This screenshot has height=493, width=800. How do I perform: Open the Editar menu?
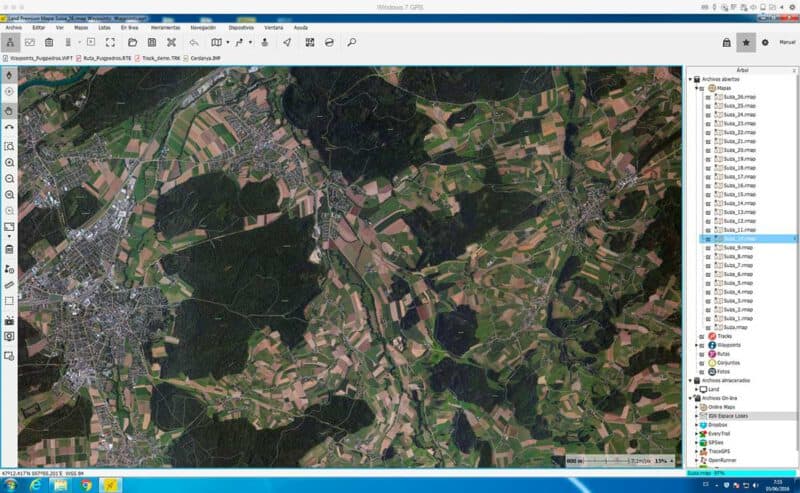coord(39,28)
